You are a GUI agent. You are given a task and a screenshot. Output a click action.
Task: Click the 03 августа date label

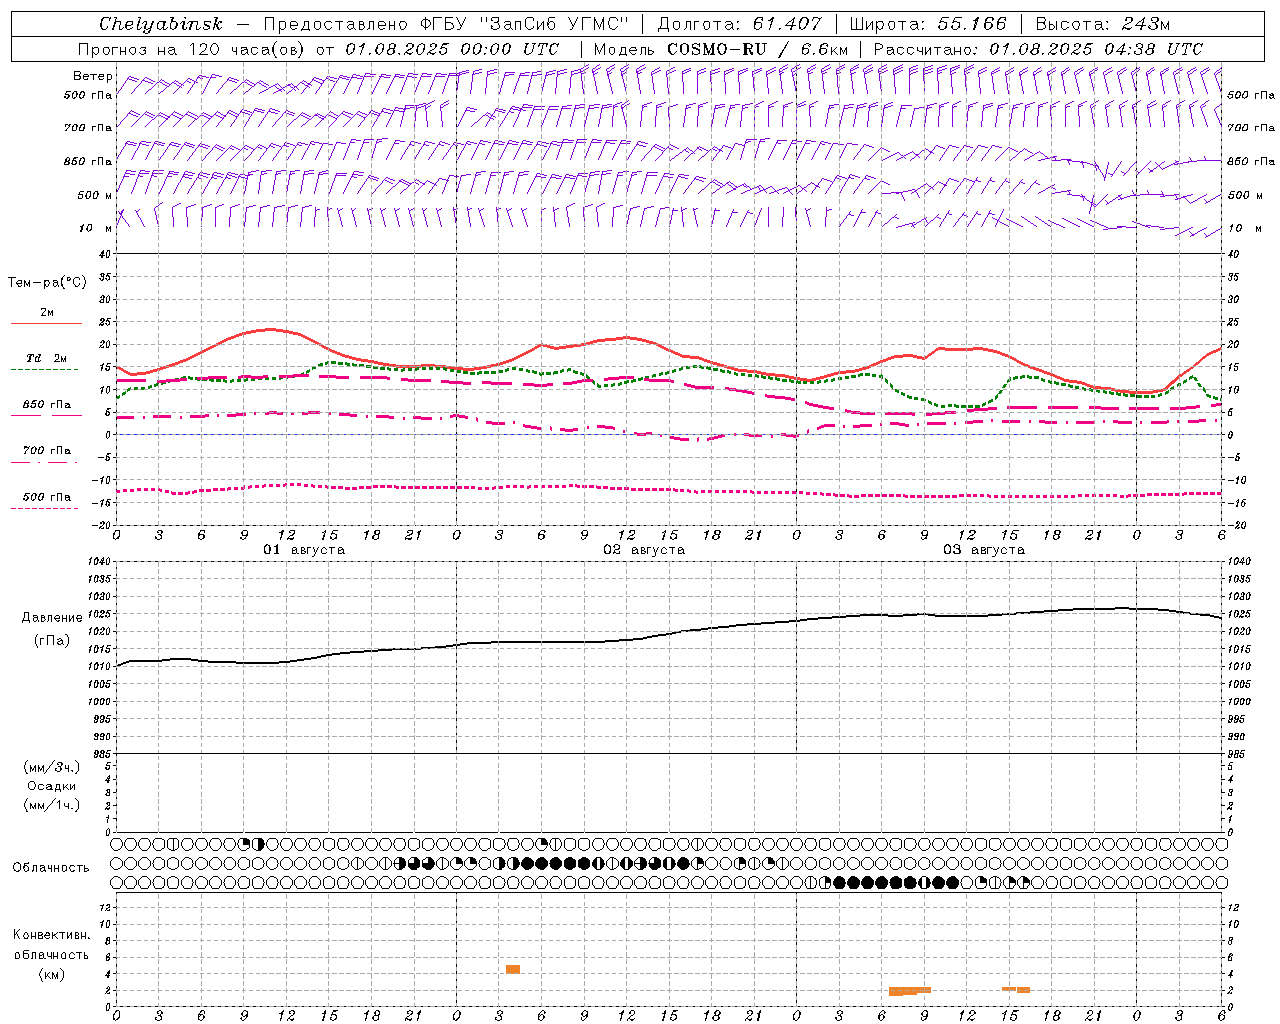[x=984, y=550]
